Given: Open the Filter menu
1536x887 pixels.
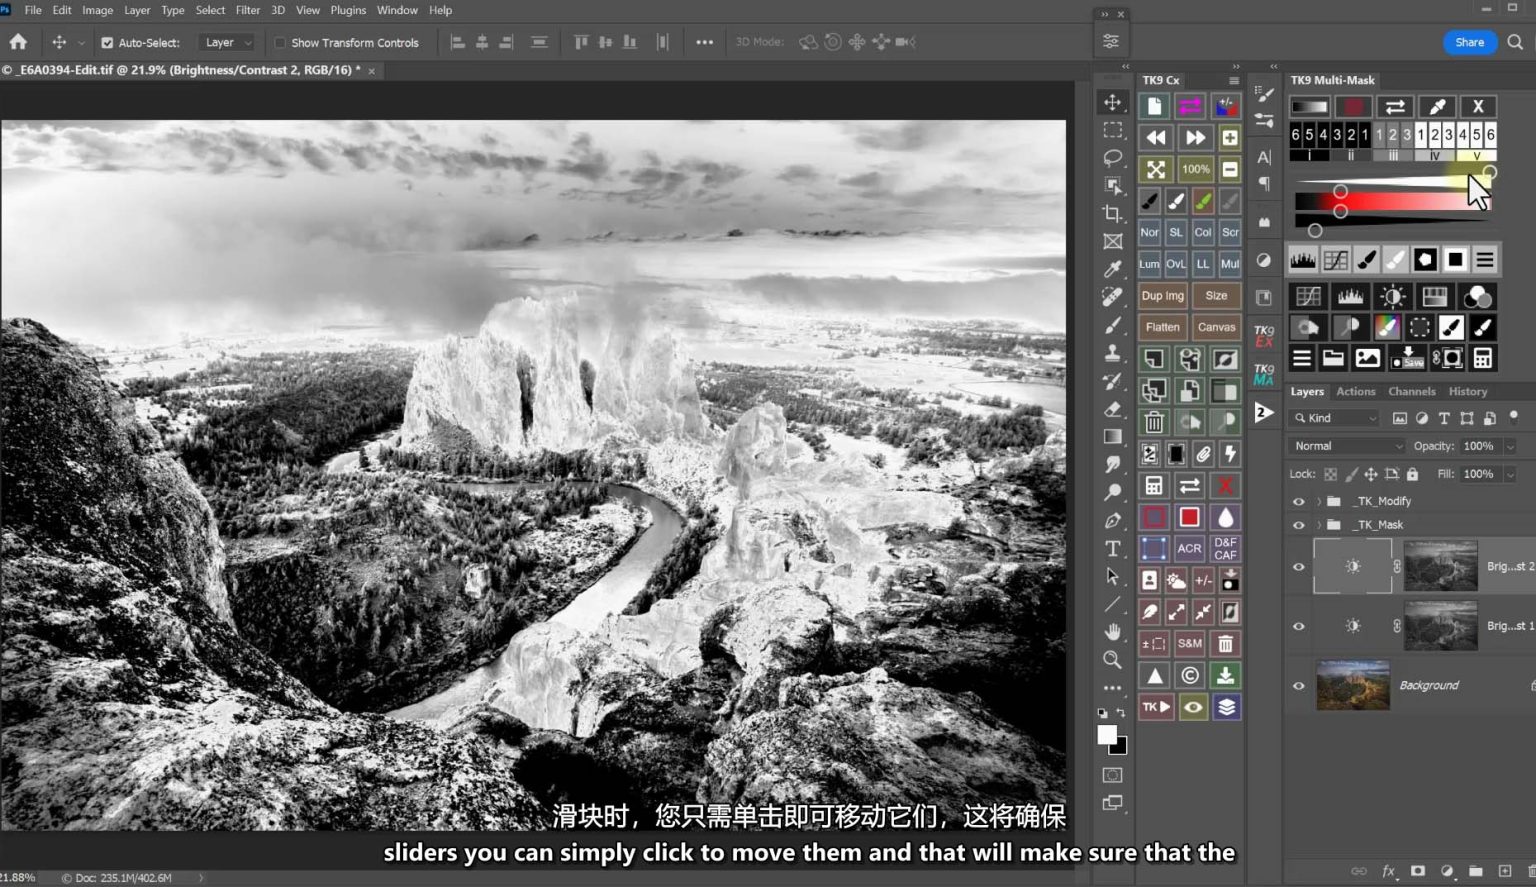Looking at the screenshot, I should [x=247, y=10].
